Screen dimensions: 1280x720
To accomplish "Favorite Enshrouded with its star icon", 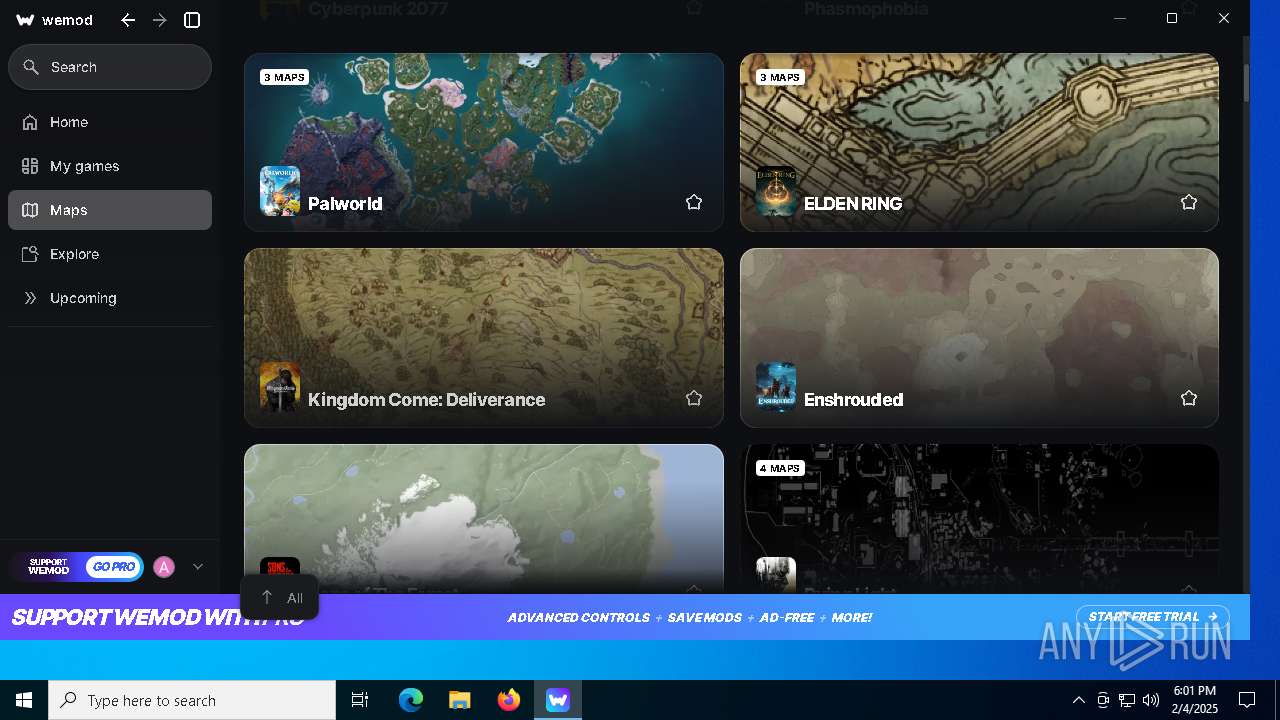I will [x=1189, y=398].
